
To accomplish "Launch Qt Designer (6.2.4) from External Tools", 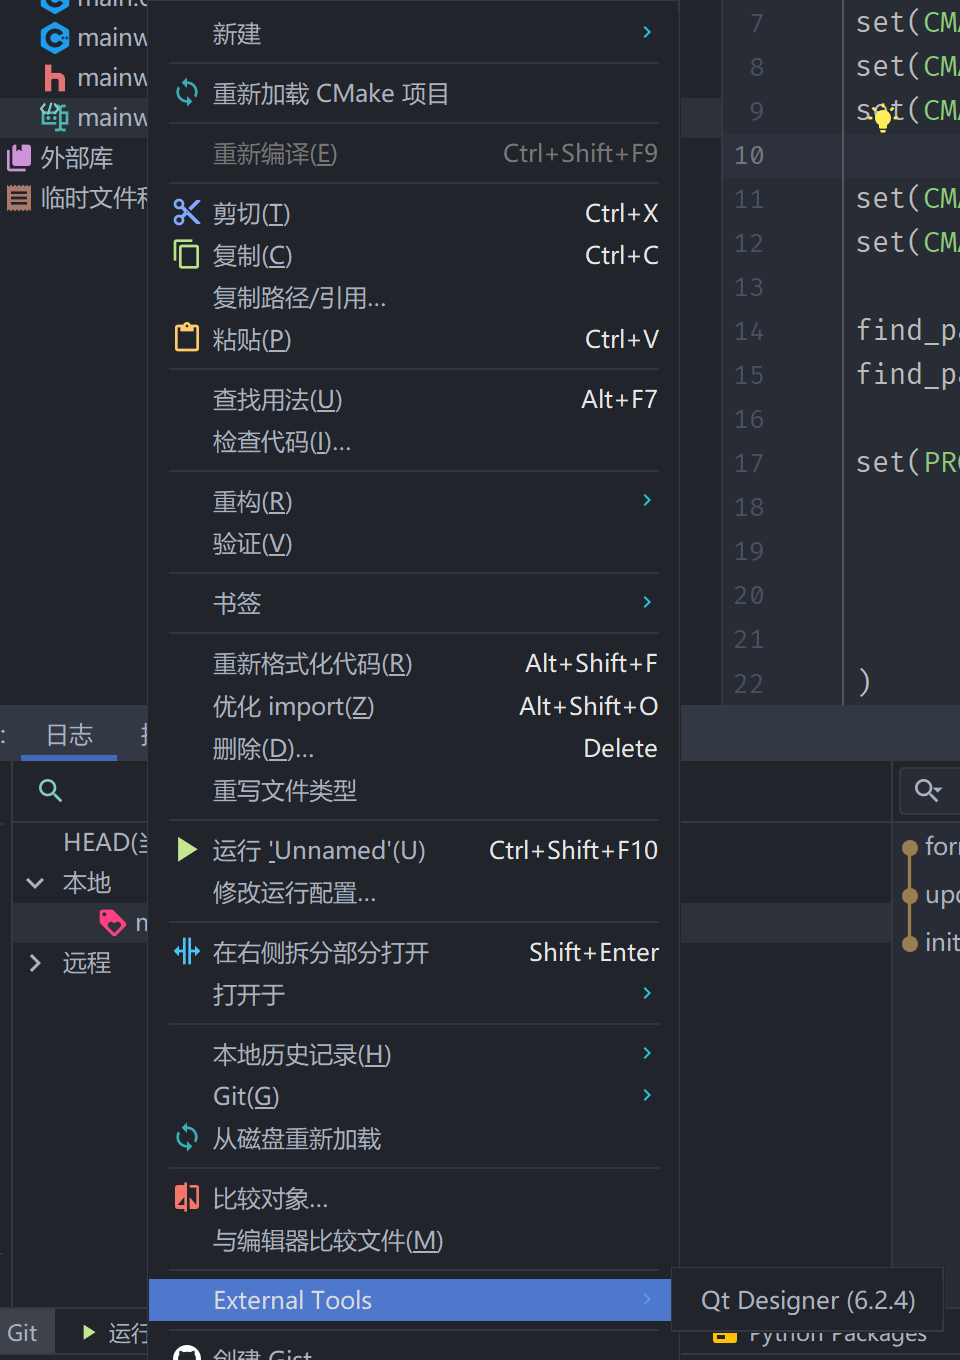I will pos(808,1300).
